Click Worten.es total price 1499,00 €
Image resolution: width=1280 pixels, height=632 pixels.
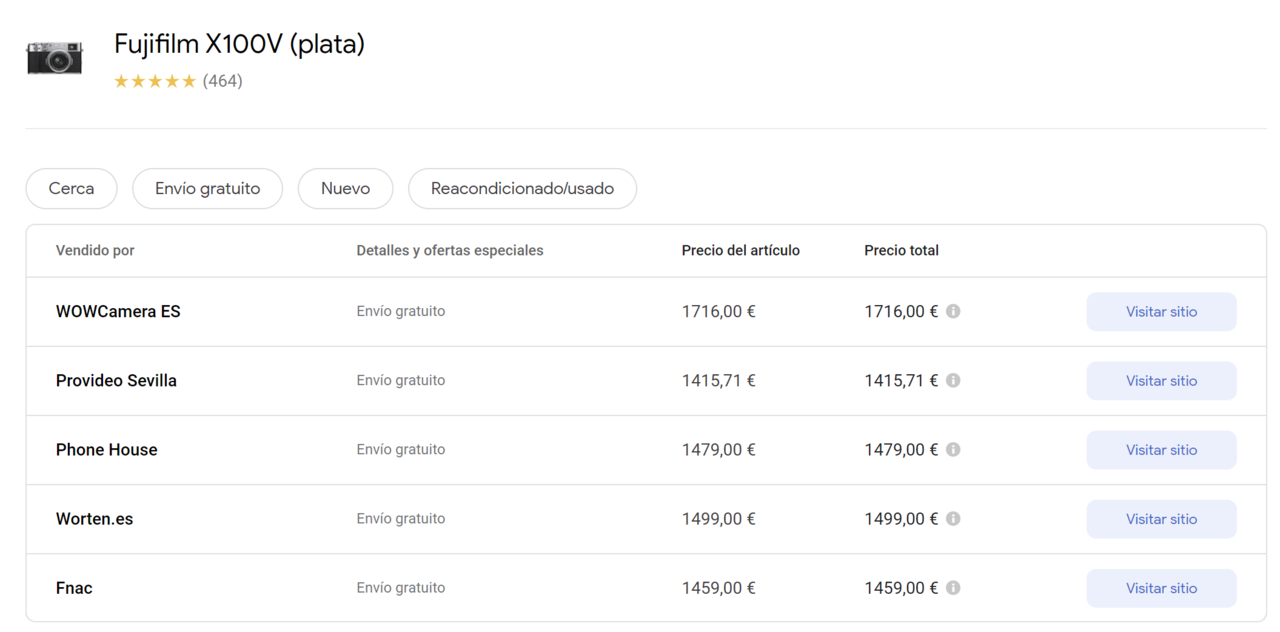click(902, 518)
